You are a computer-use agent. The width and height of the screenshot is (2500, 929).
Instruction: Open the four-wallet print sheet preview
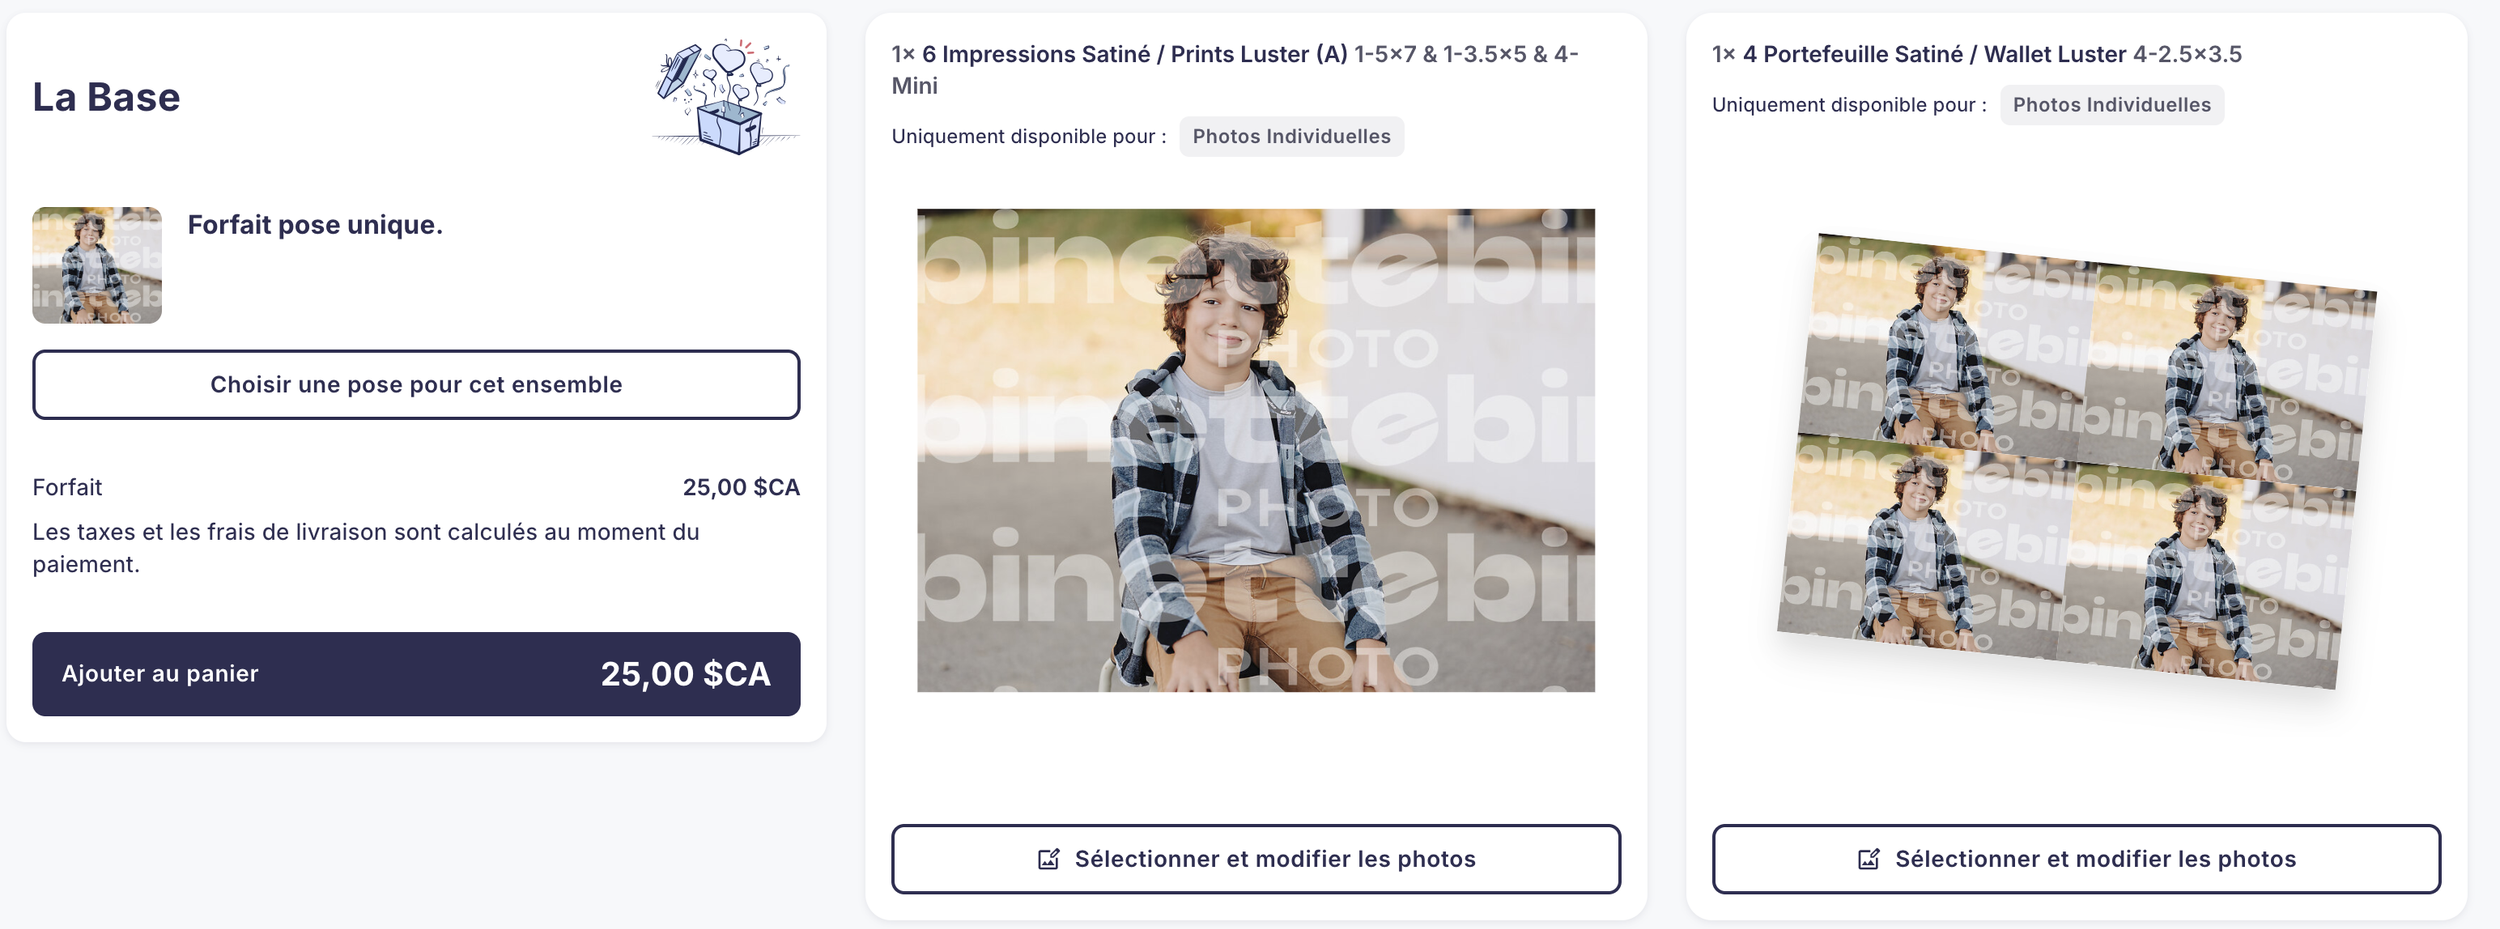(x=2077, y=461)
